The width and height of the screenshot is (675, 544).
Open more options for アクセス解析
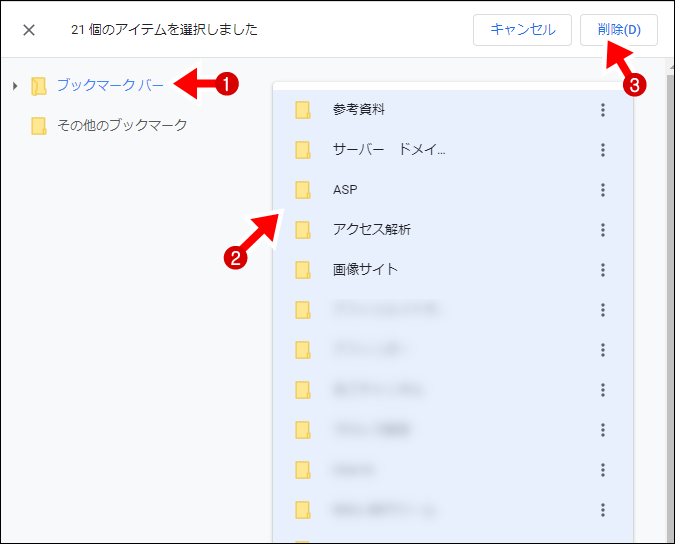tap(603, 230)
